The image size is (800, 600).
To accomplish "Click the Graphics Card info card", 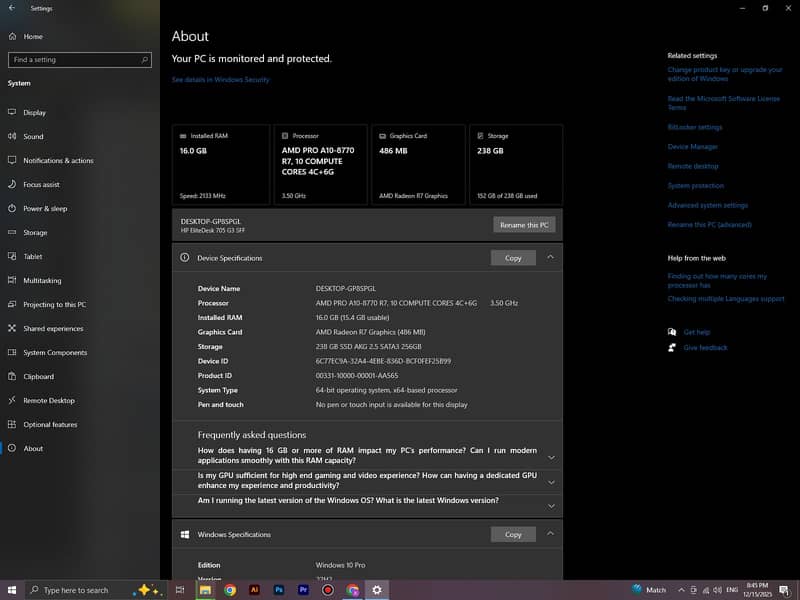I will coord(418,165).
